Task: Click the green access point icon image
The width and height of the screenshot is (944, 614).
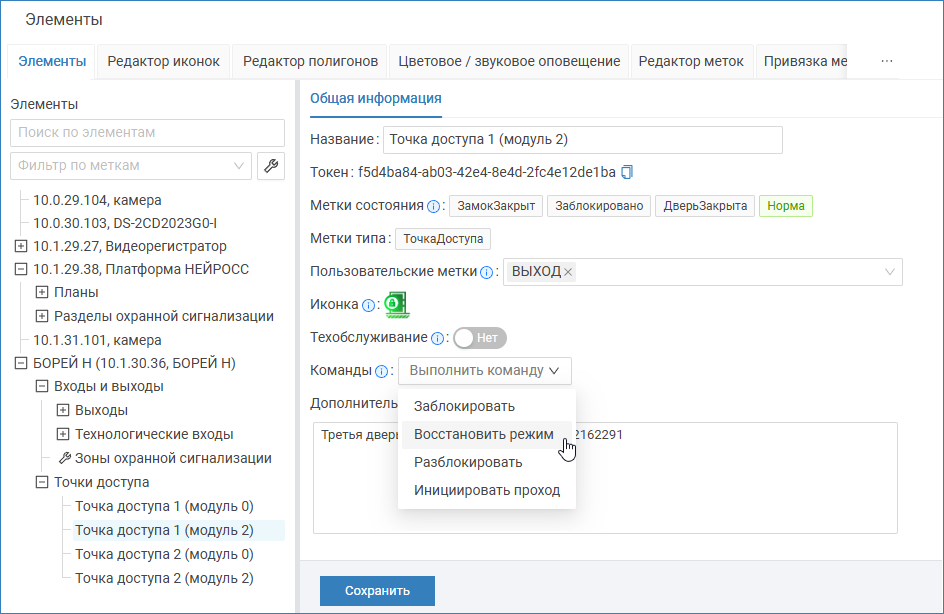Action: coord(397,304)
